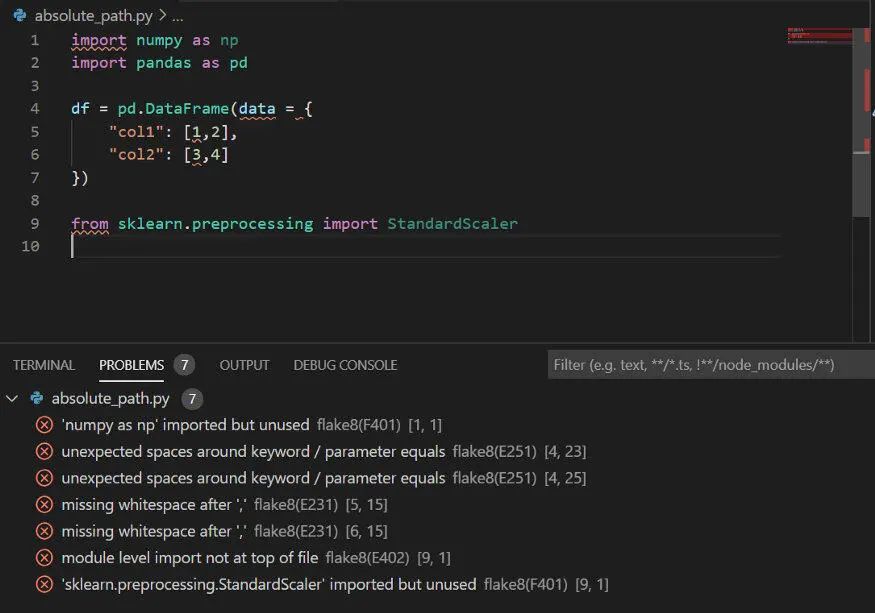Open absolute_path.py breadcrumb item
The image size is (875, 613).
[x=93, y=16]
